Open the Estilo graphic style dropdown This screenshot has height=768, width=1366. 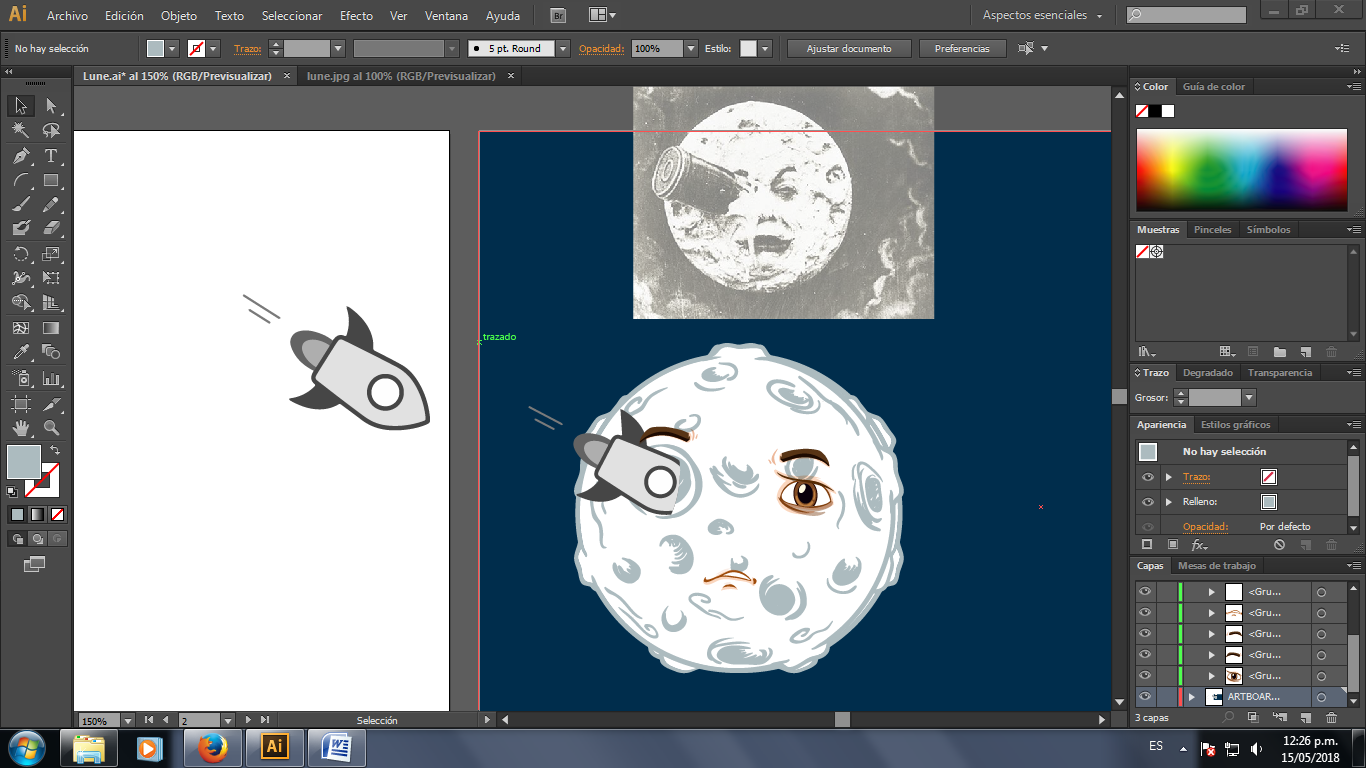tap(765, 48)
